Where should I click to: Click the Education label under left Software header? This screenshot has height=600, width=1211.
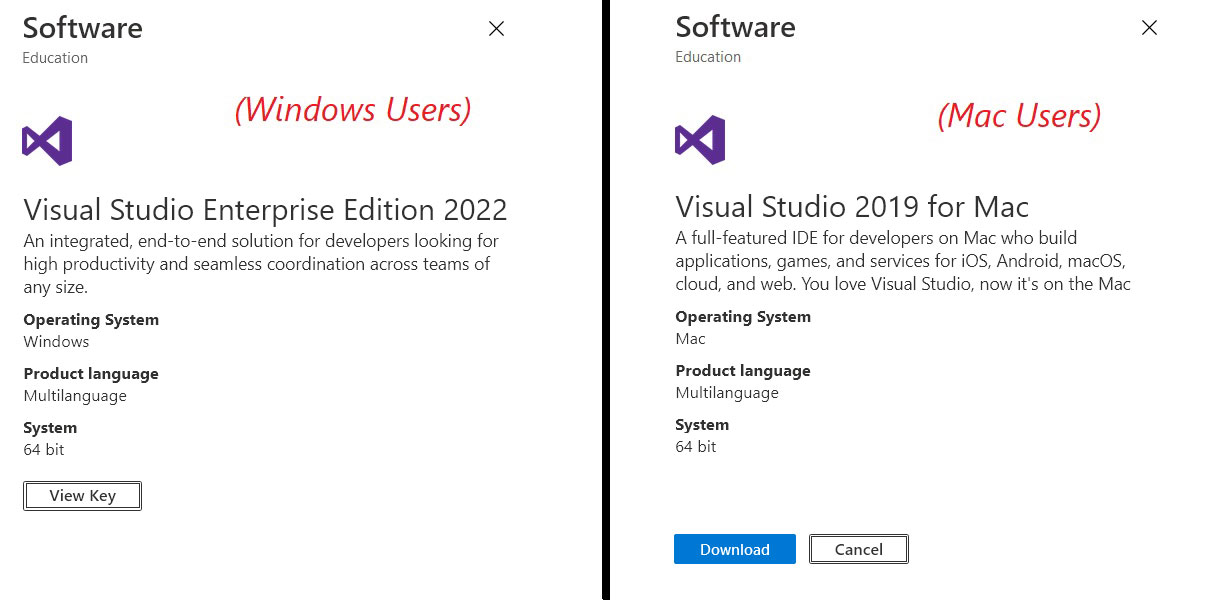[54, 58]
